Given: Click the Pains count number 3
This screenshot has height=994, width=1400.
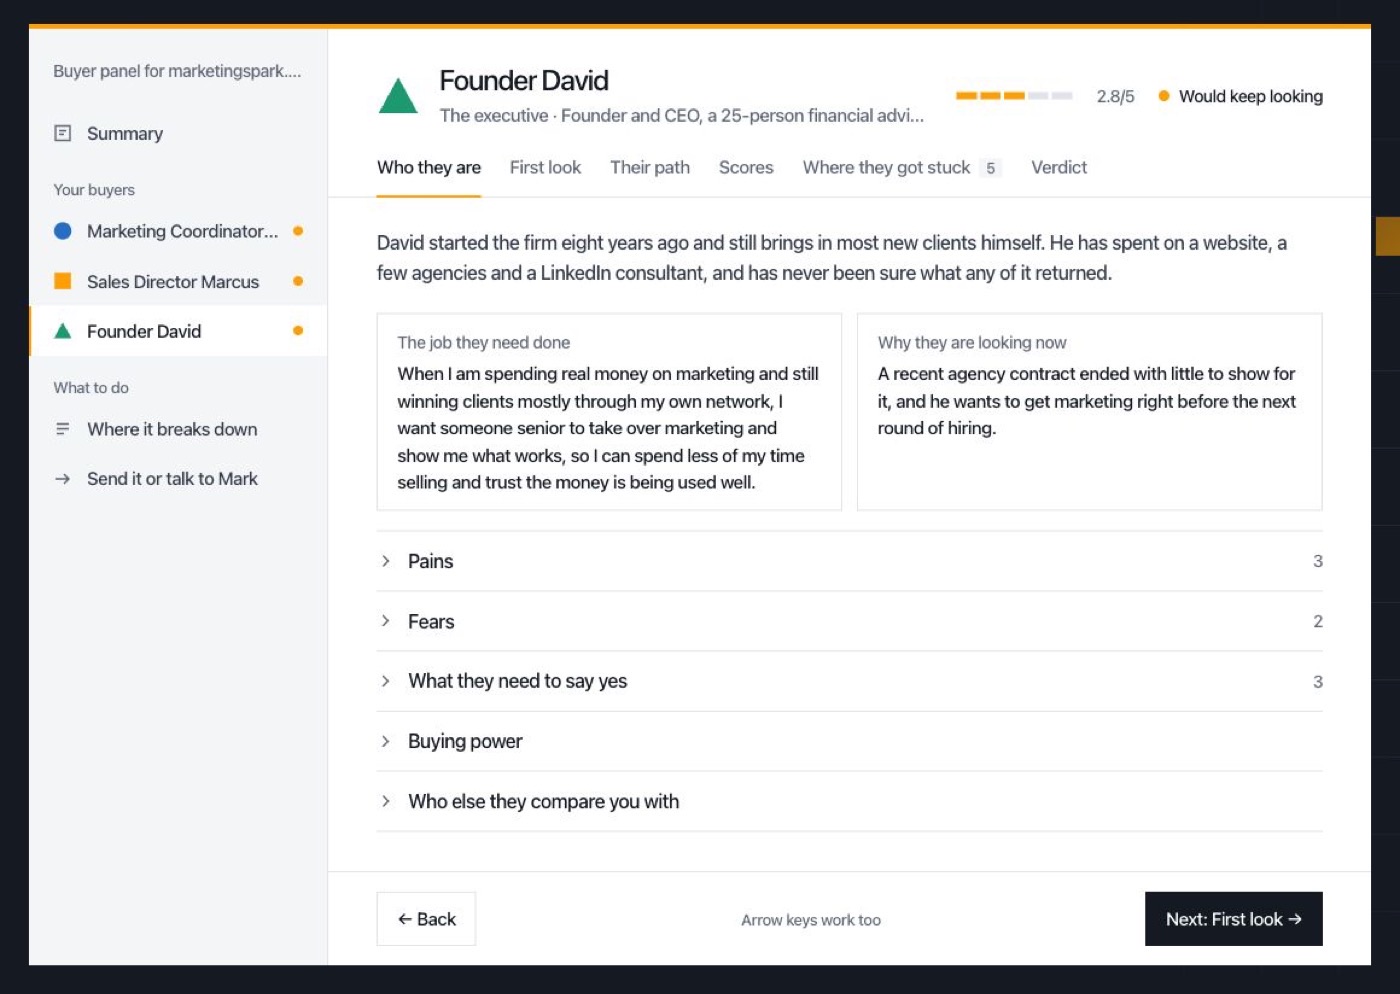Looking at the screenshot, I should (x=1318, y=561).
